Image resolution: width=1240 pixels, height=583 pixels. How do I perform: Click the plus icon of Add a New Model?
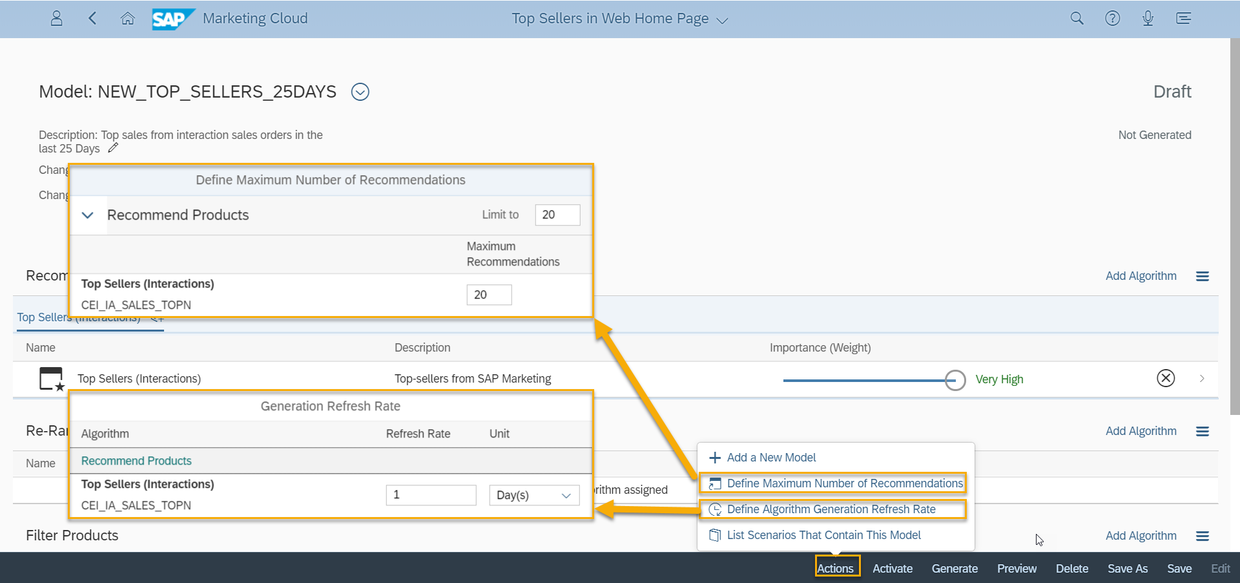(x=714, y=457)
